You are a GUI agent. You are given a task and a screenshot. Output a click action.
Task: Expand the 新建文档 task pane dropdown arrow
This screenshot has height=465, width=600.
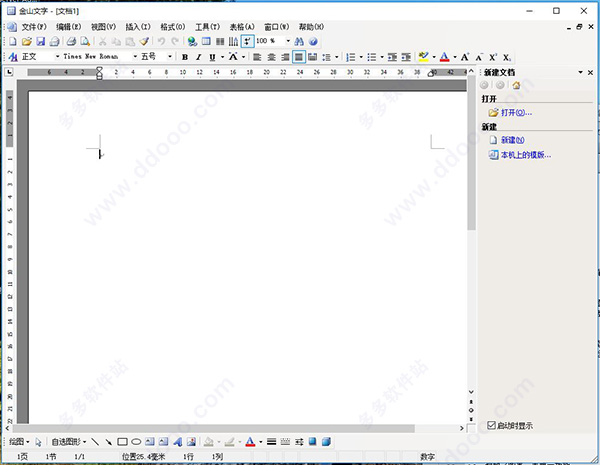580,72
